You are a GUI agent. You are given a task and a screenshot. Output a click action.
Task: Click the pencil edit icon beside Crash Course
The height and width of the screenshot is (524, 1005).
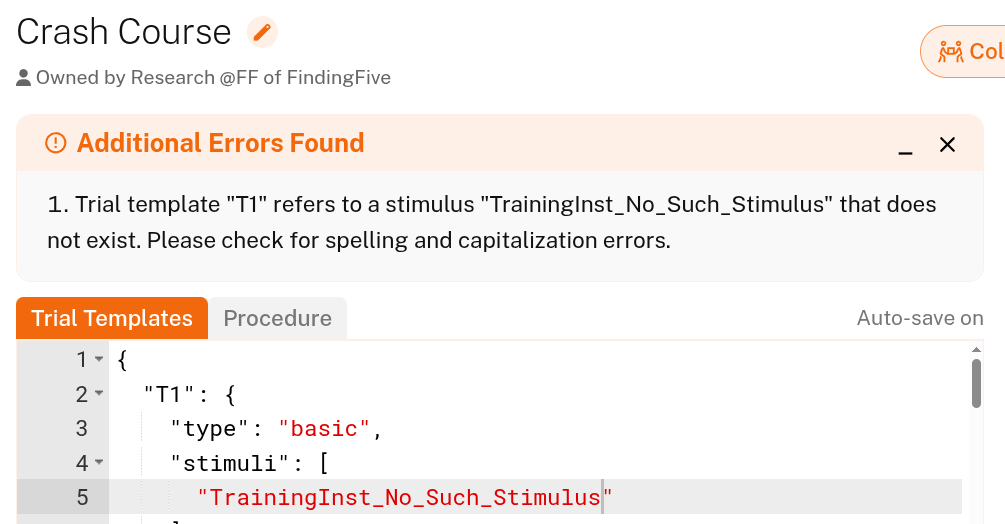point(262,32)
